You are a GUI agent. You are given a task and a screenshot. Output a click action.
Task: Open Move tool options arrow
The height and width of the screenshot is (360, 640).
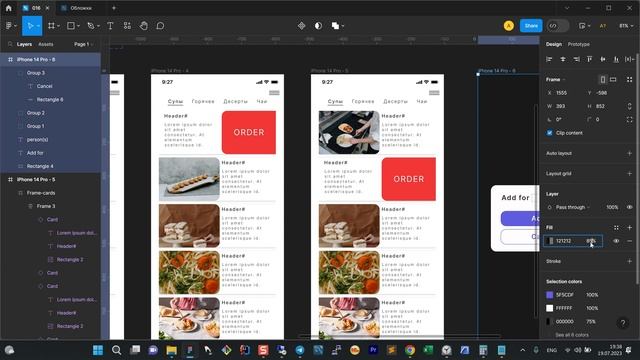pos(38,26)
